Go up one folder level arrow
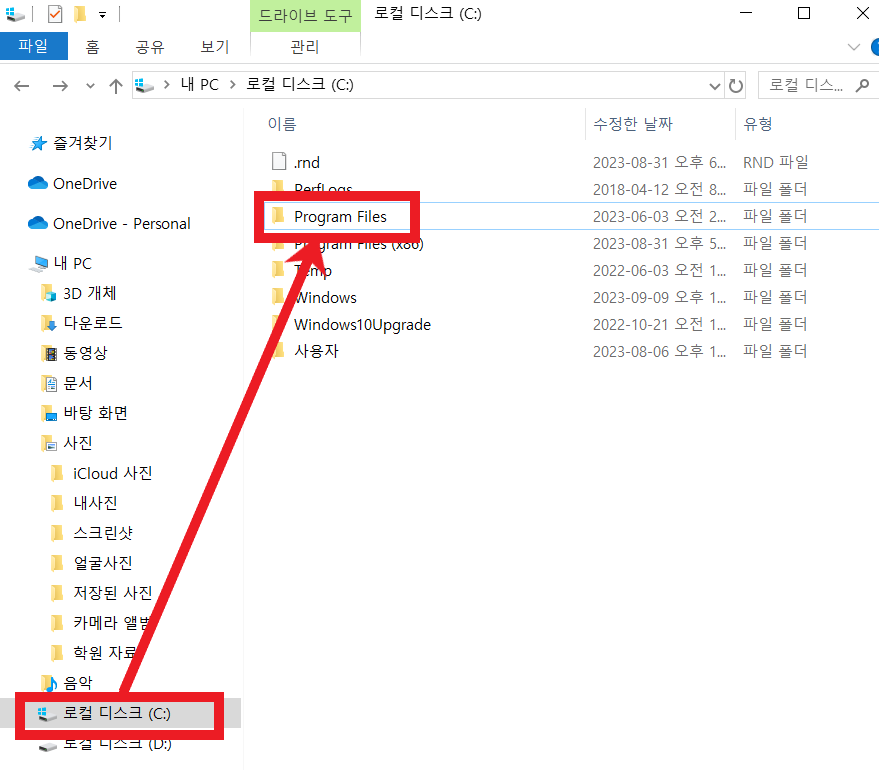Screen dimensions: 879x770 115,86
